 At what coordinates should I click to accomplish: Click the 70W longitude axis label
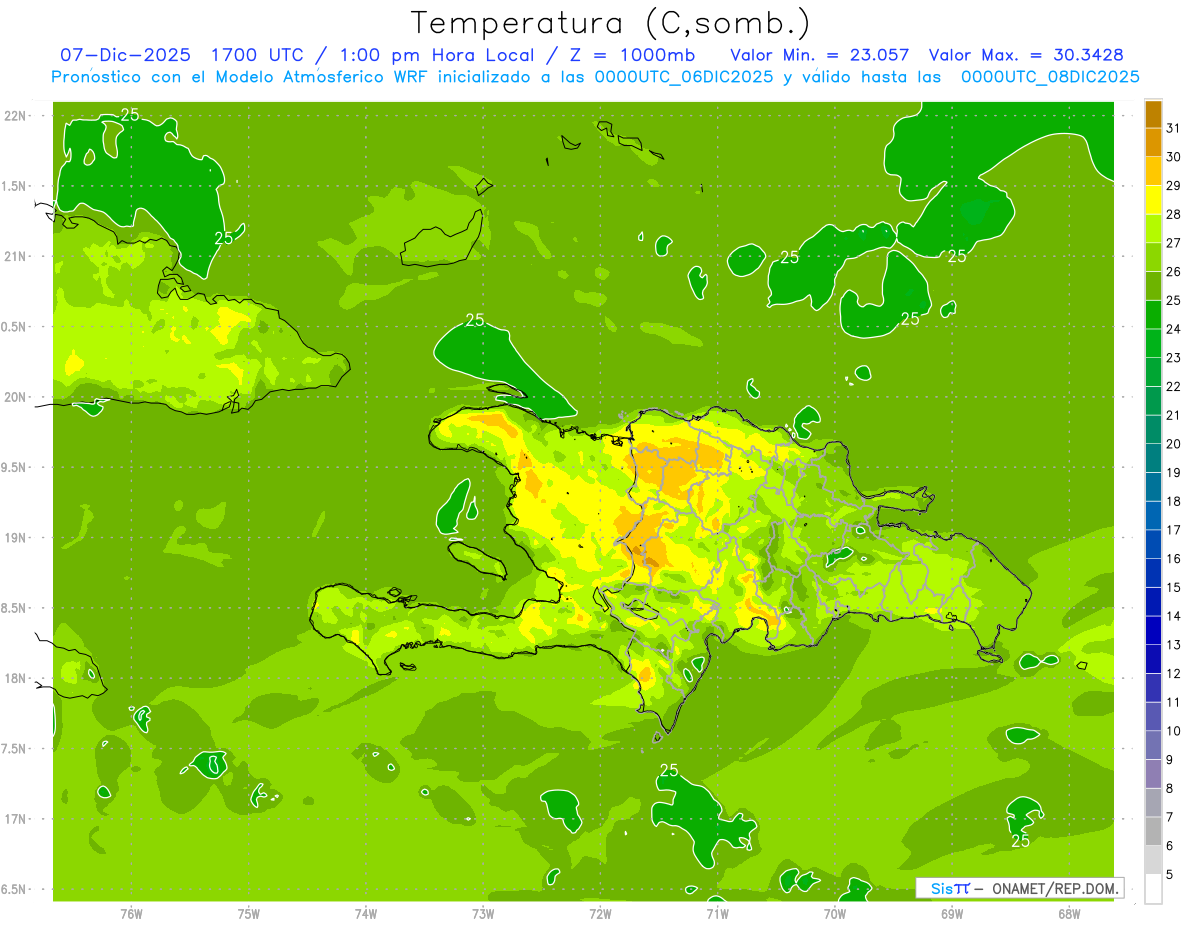coord(835,913)
